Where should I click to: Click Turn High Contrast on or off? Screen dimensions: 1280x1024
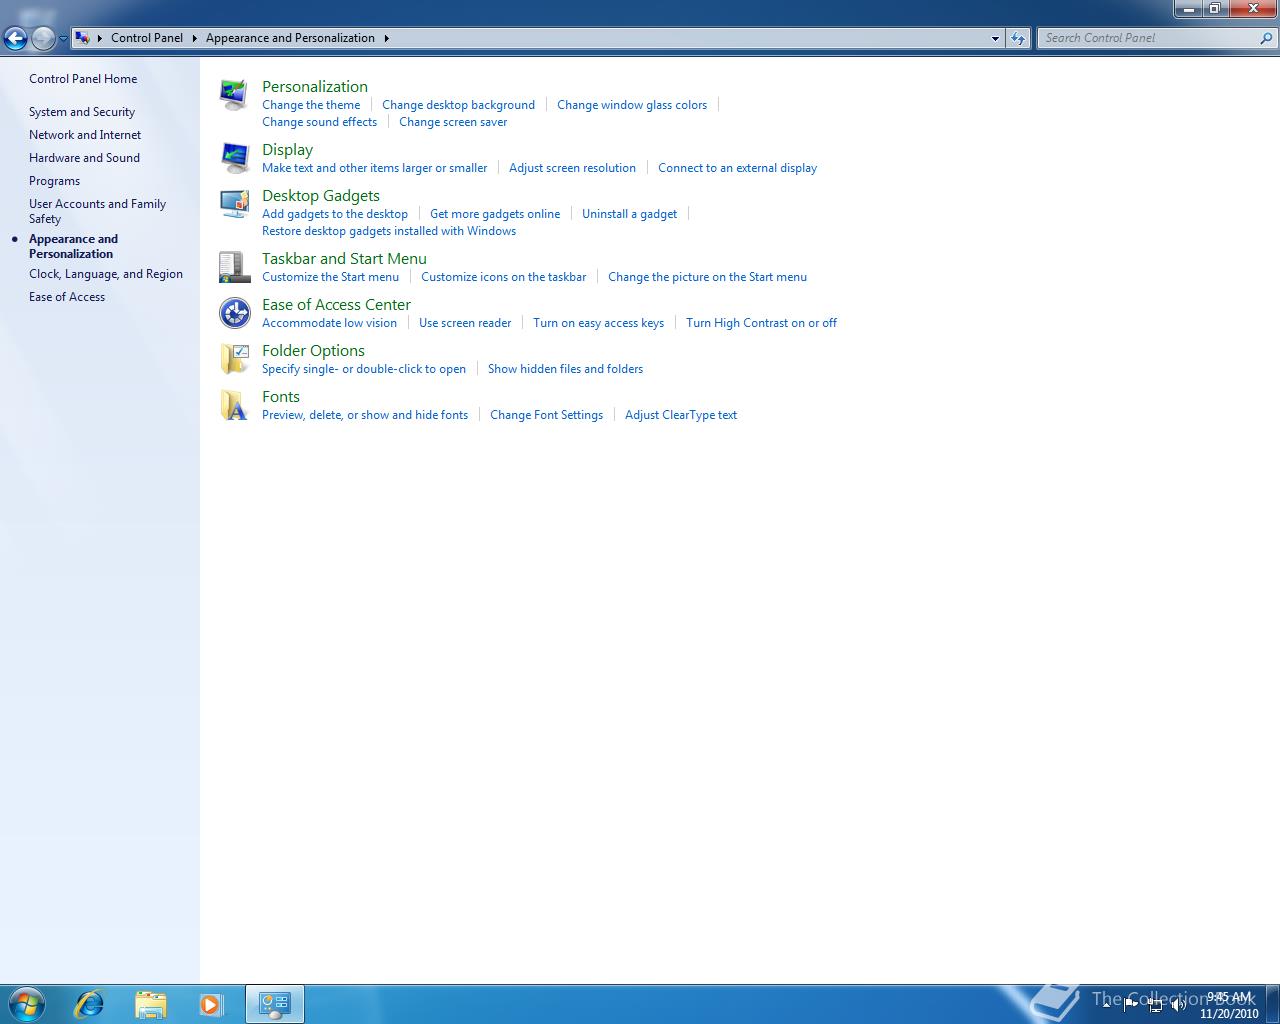tap(761, 323)
